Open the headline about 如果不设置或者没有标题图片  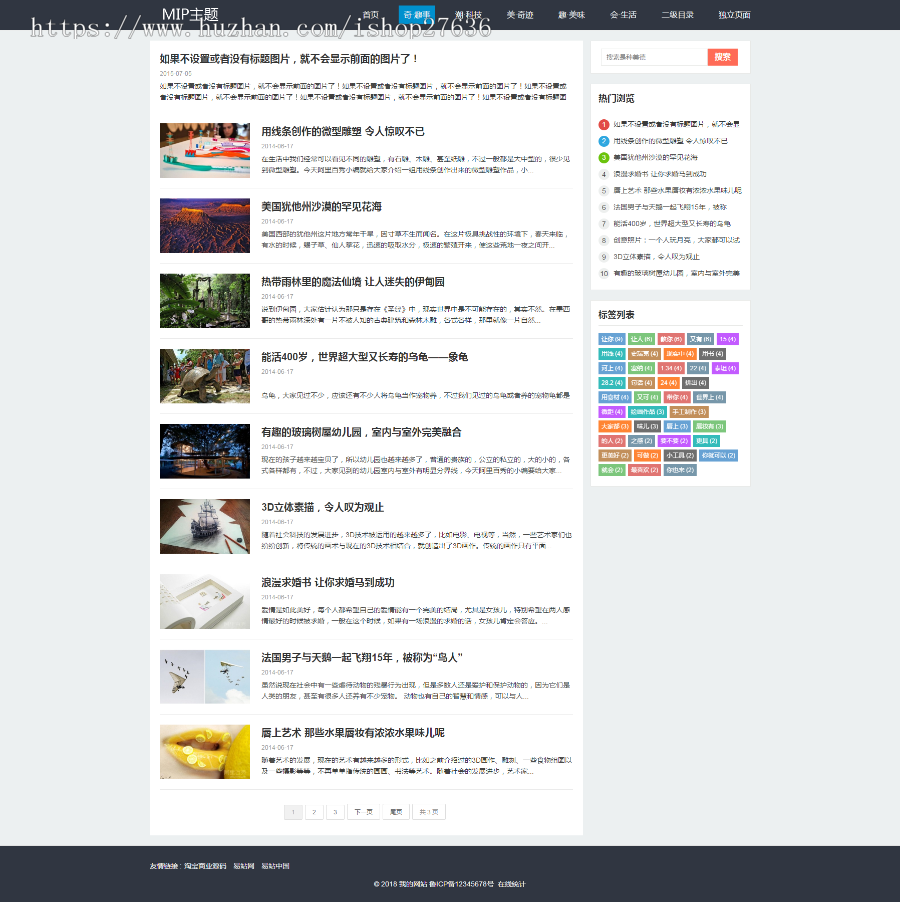point(289,59)
